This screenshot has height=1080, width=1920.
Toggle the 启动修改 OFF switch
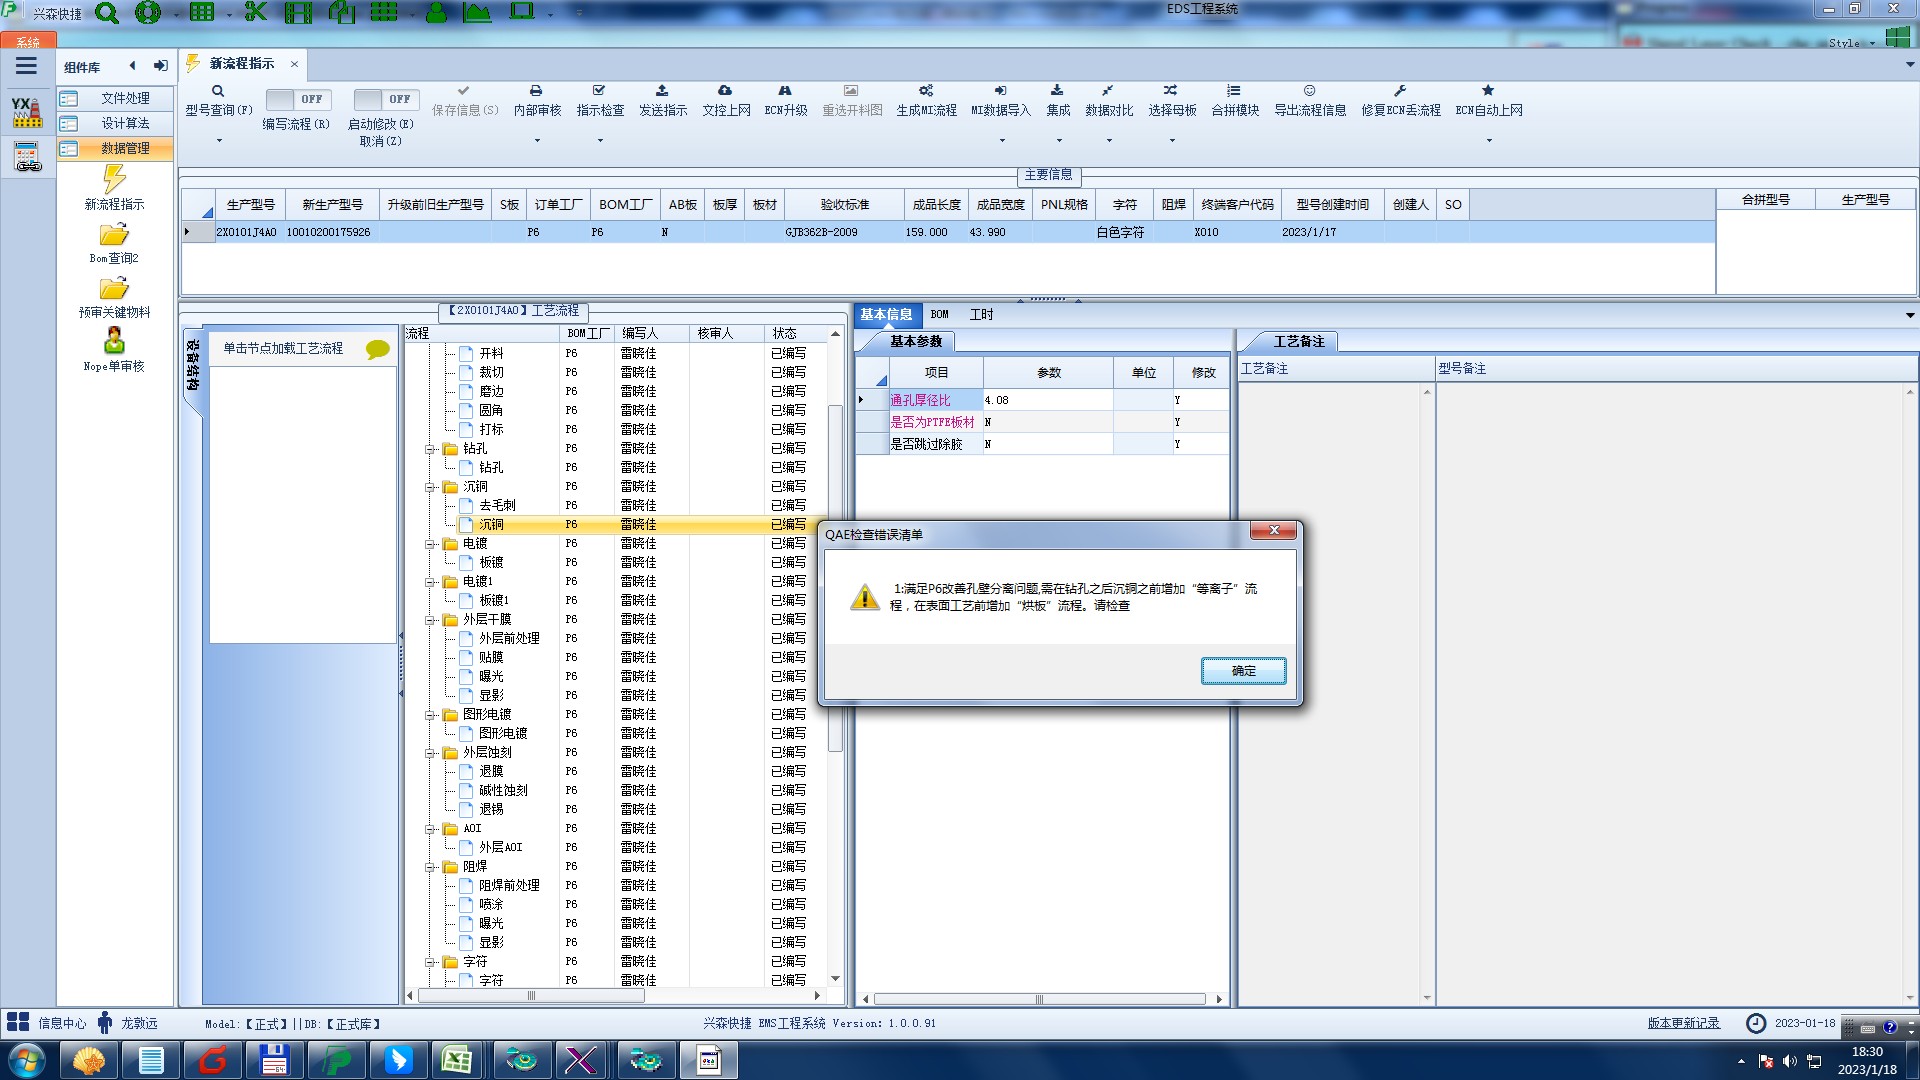385,99
